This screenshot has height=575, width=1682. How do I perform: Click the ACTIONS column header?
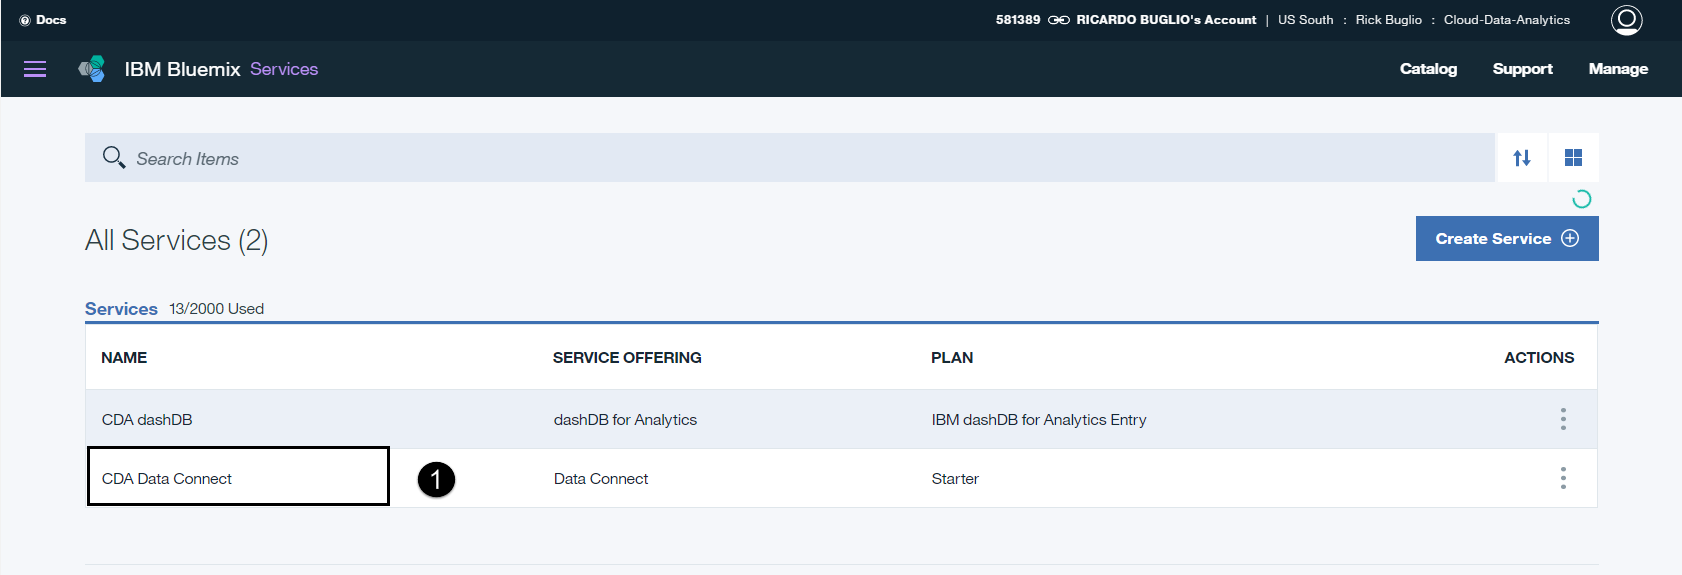click(1539, 358)
